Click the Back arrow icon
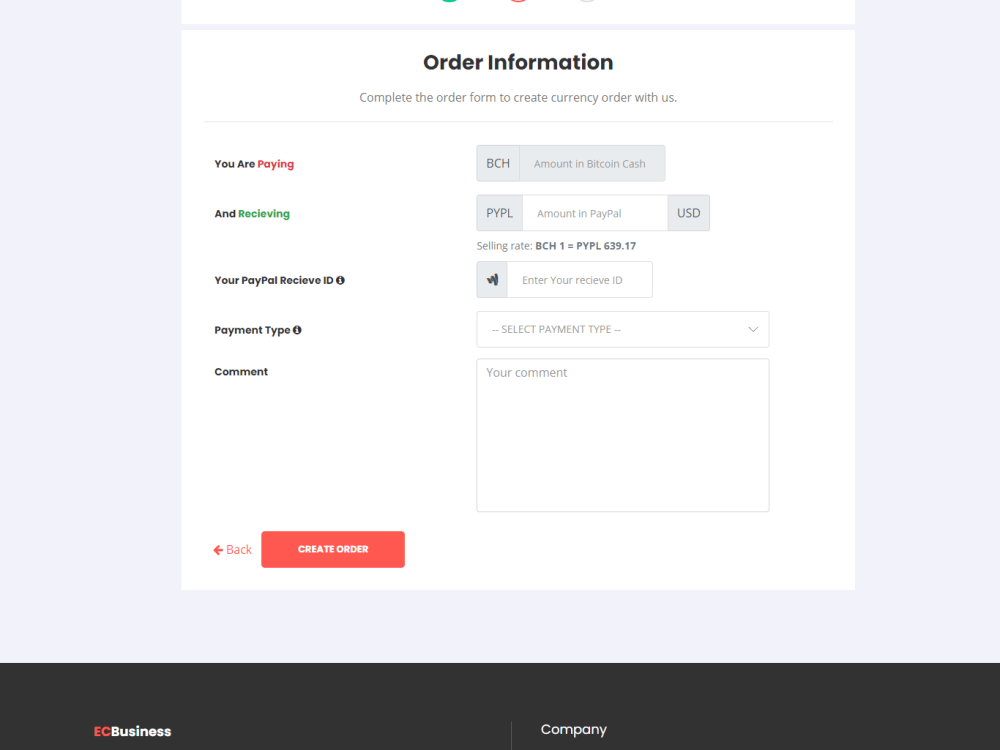Viewport: 1000px width, 750px height. pyautogui.click(x=218, y=550)
